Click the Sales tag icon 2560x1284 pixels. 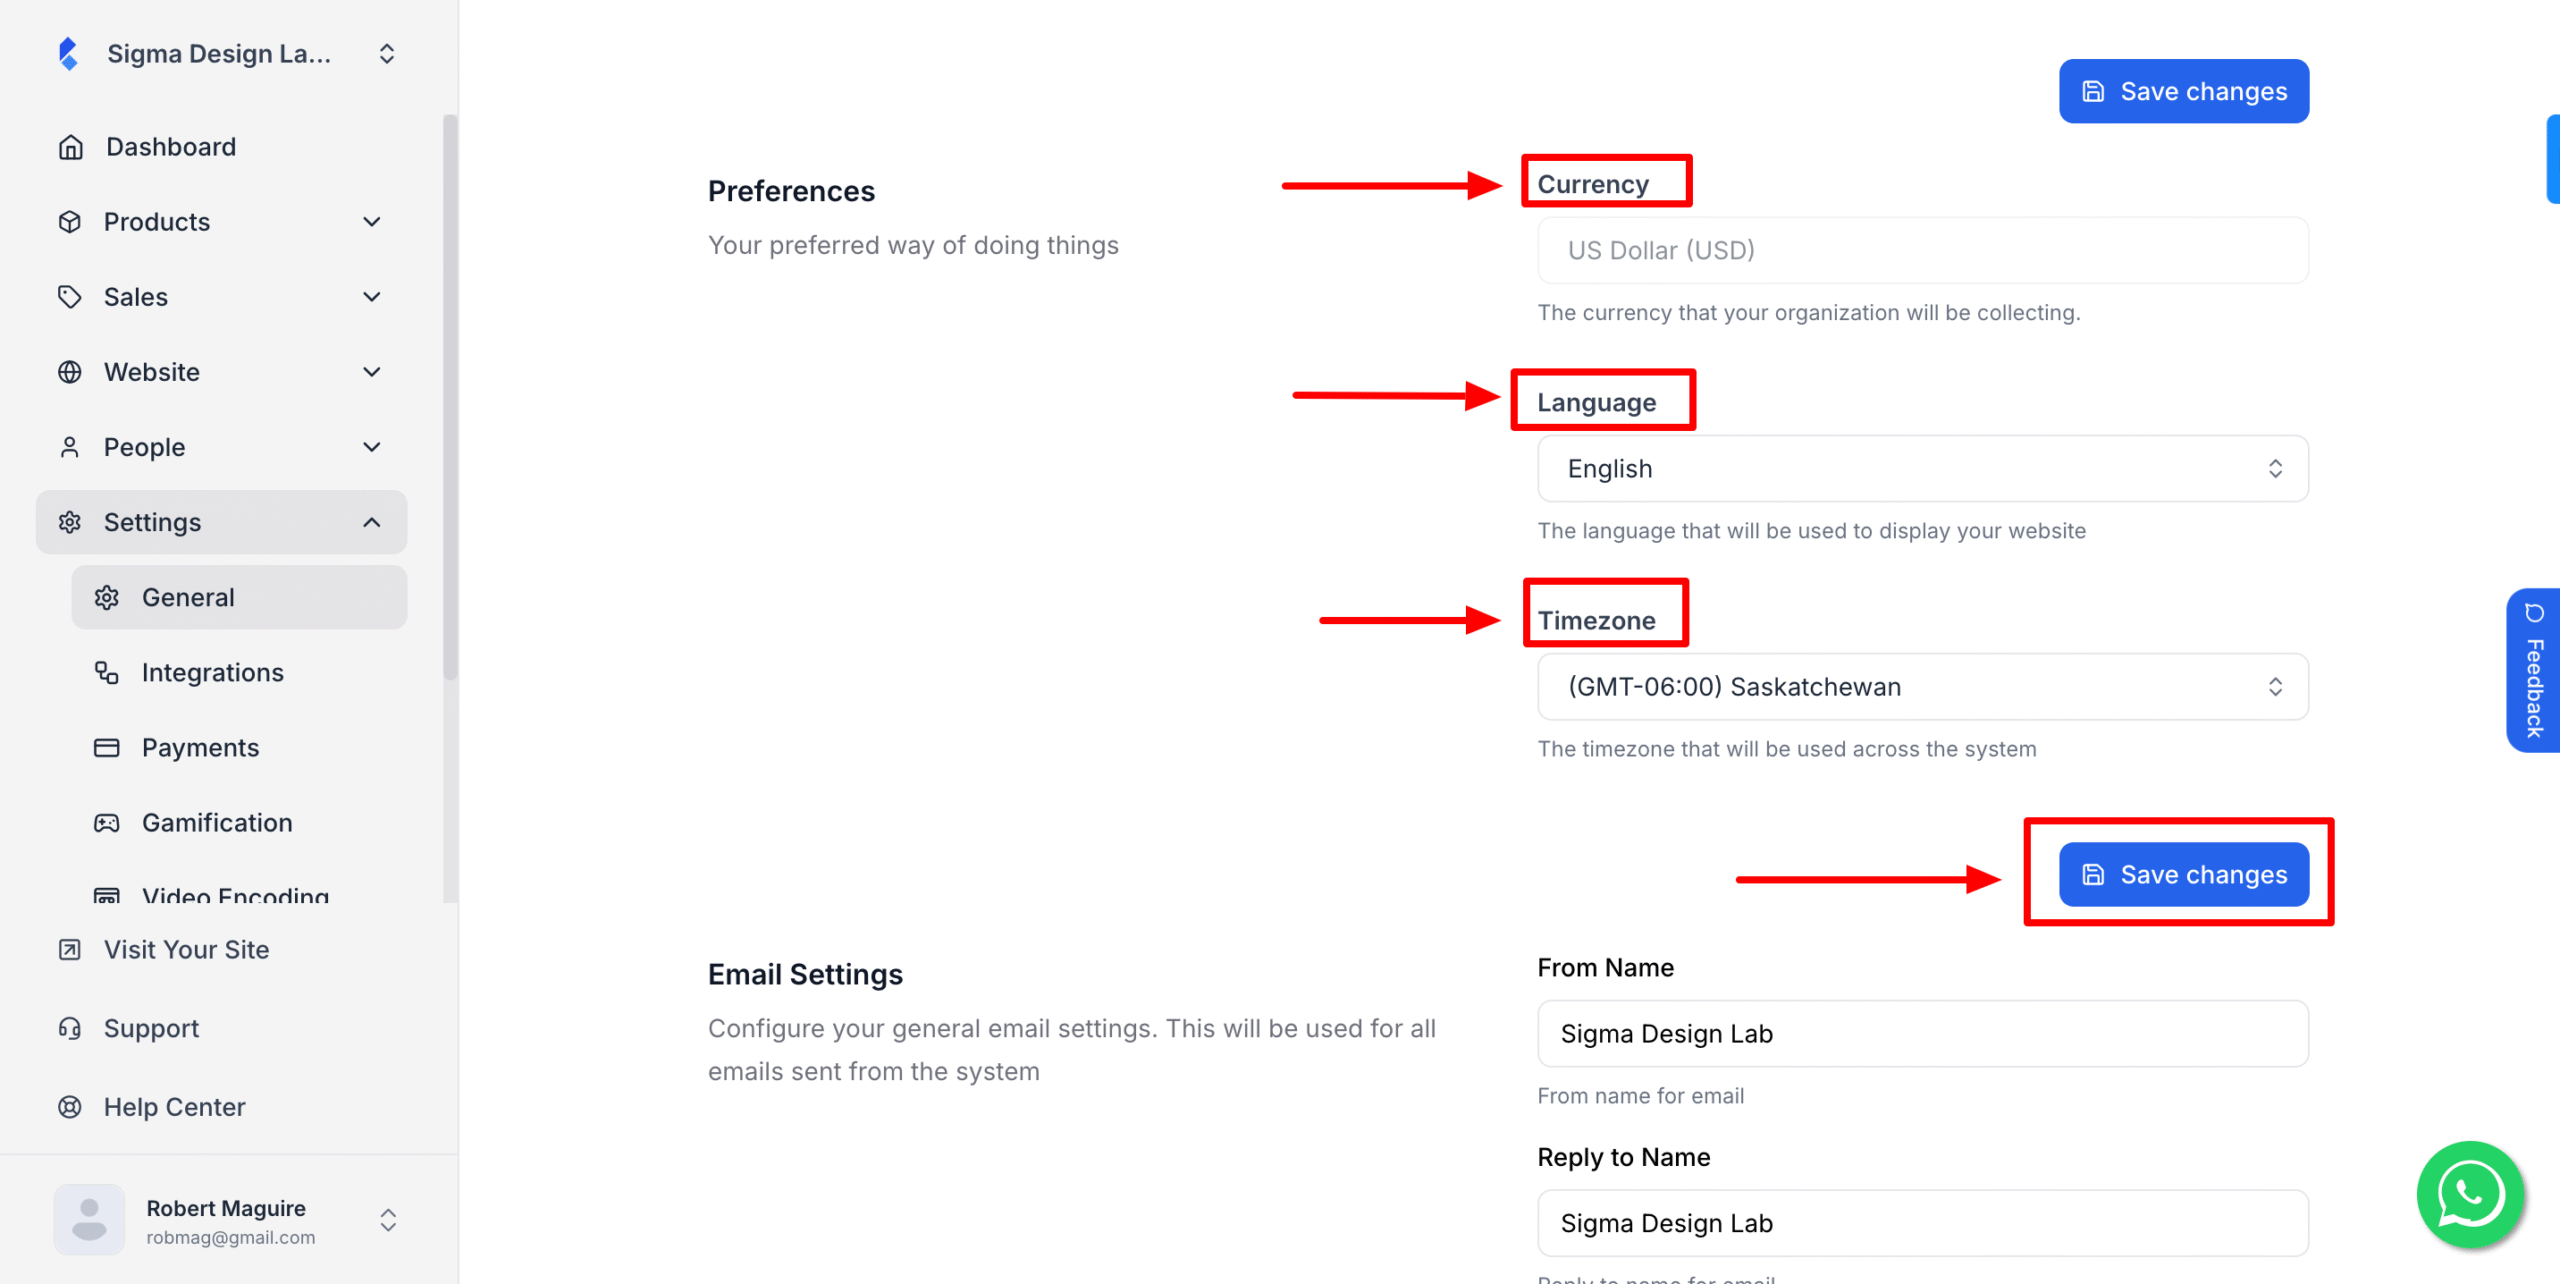(x=70, y=296)
